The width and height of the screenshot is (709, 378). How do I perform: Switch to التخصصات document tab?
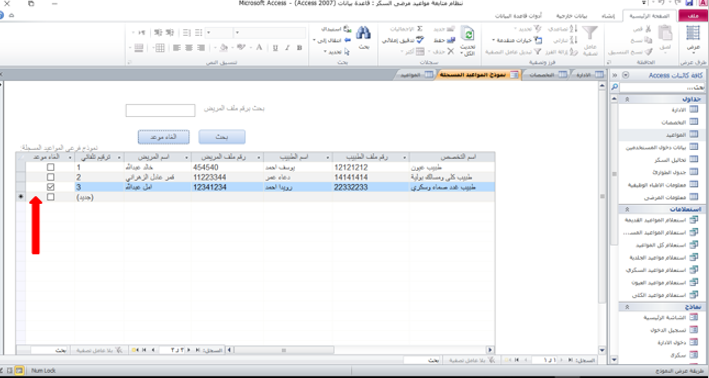(546, 75)
